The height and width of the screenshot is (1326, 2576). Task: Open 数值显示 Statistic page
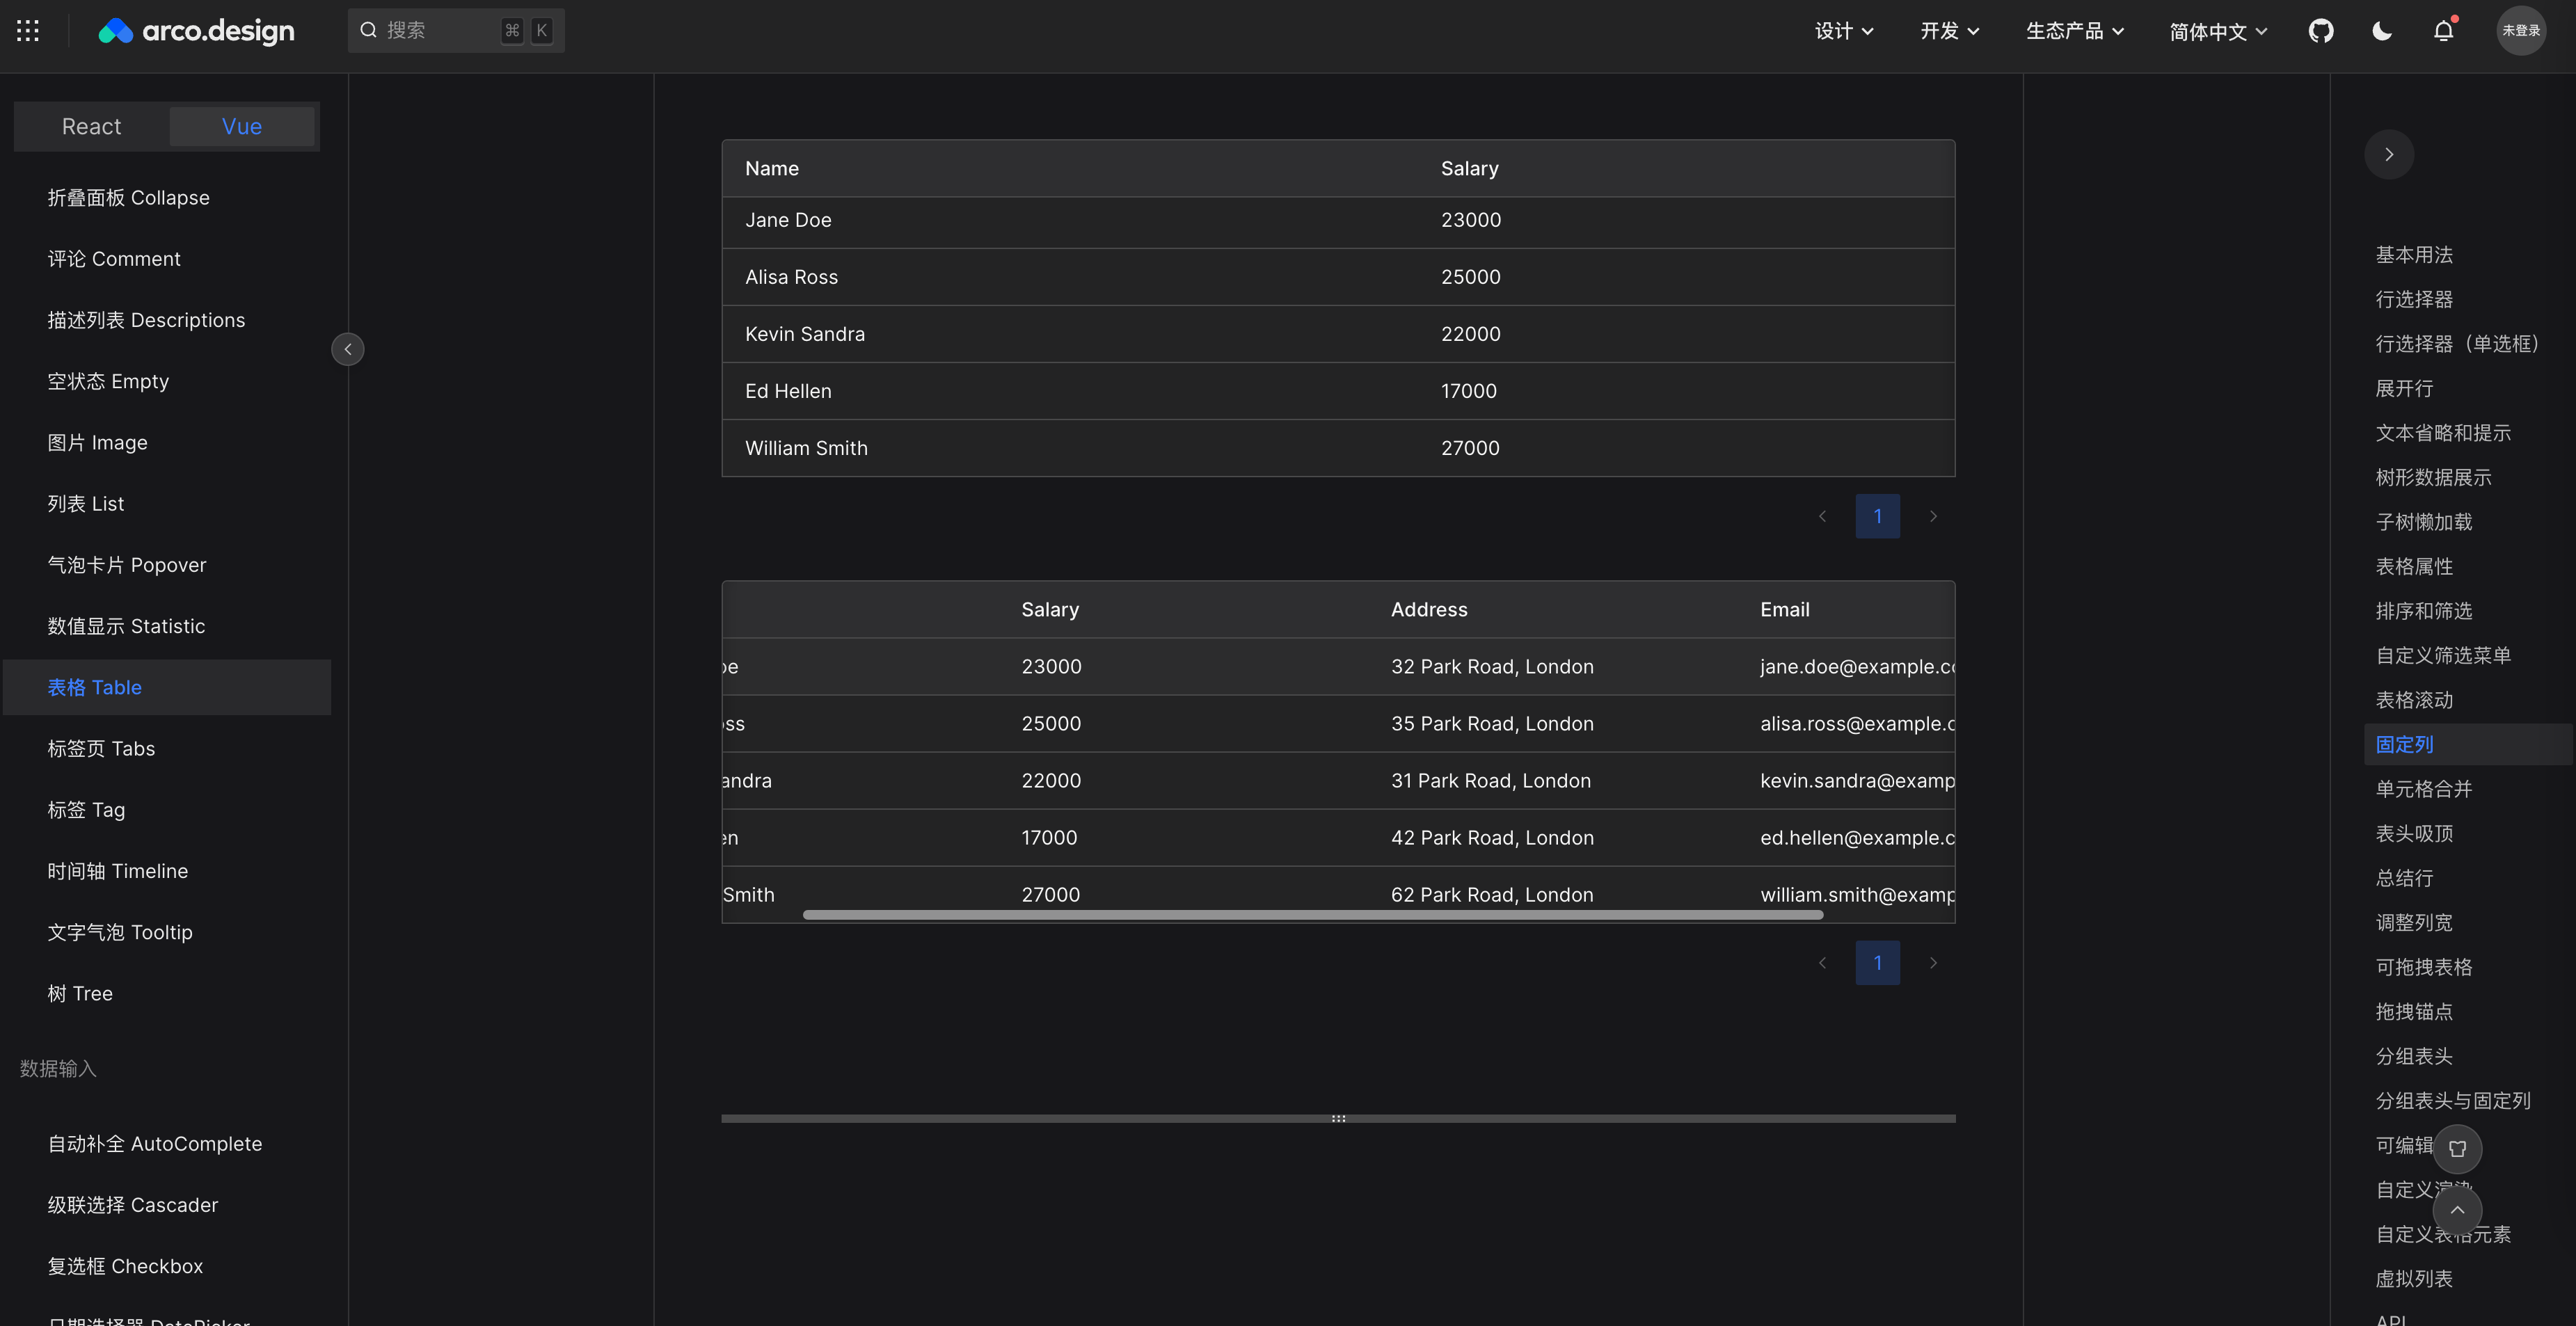pos(167,626)
